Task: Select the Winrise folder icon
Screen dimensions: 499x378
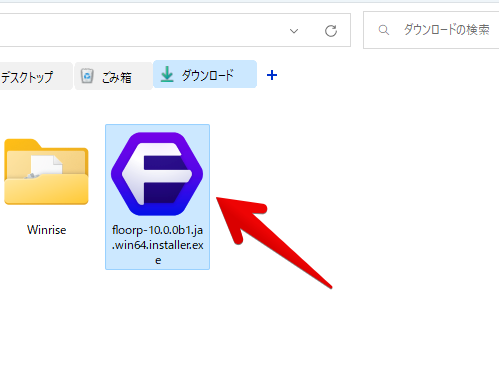Action: point(46,171)
